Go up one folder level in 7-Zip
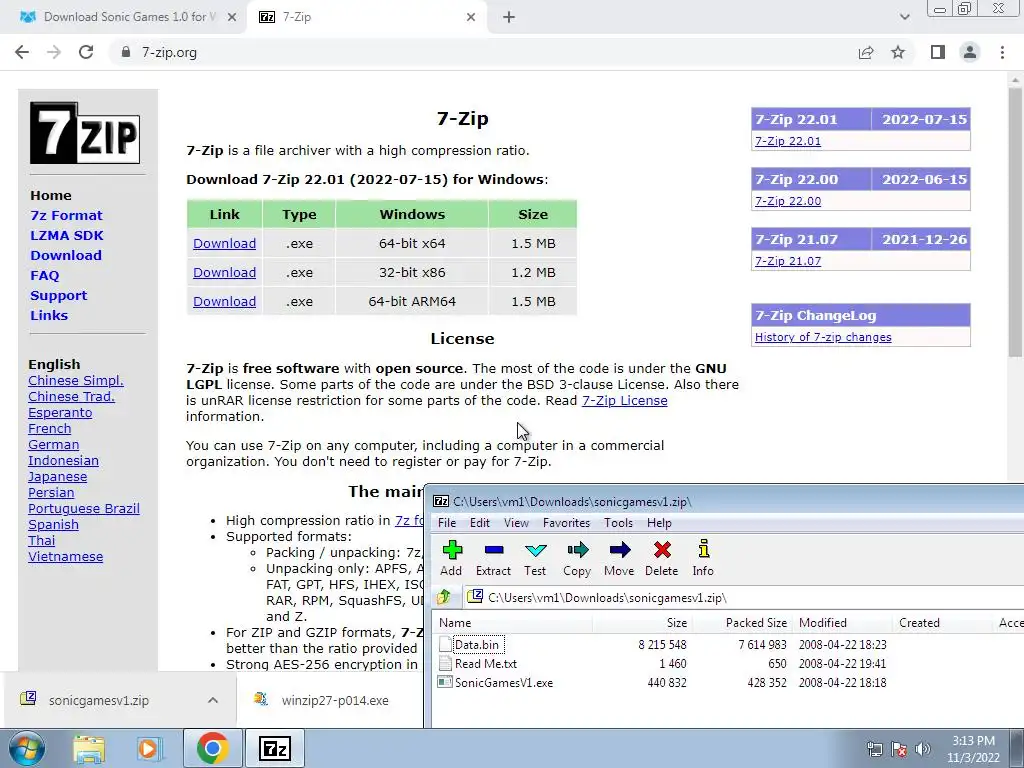 point(445,597)
